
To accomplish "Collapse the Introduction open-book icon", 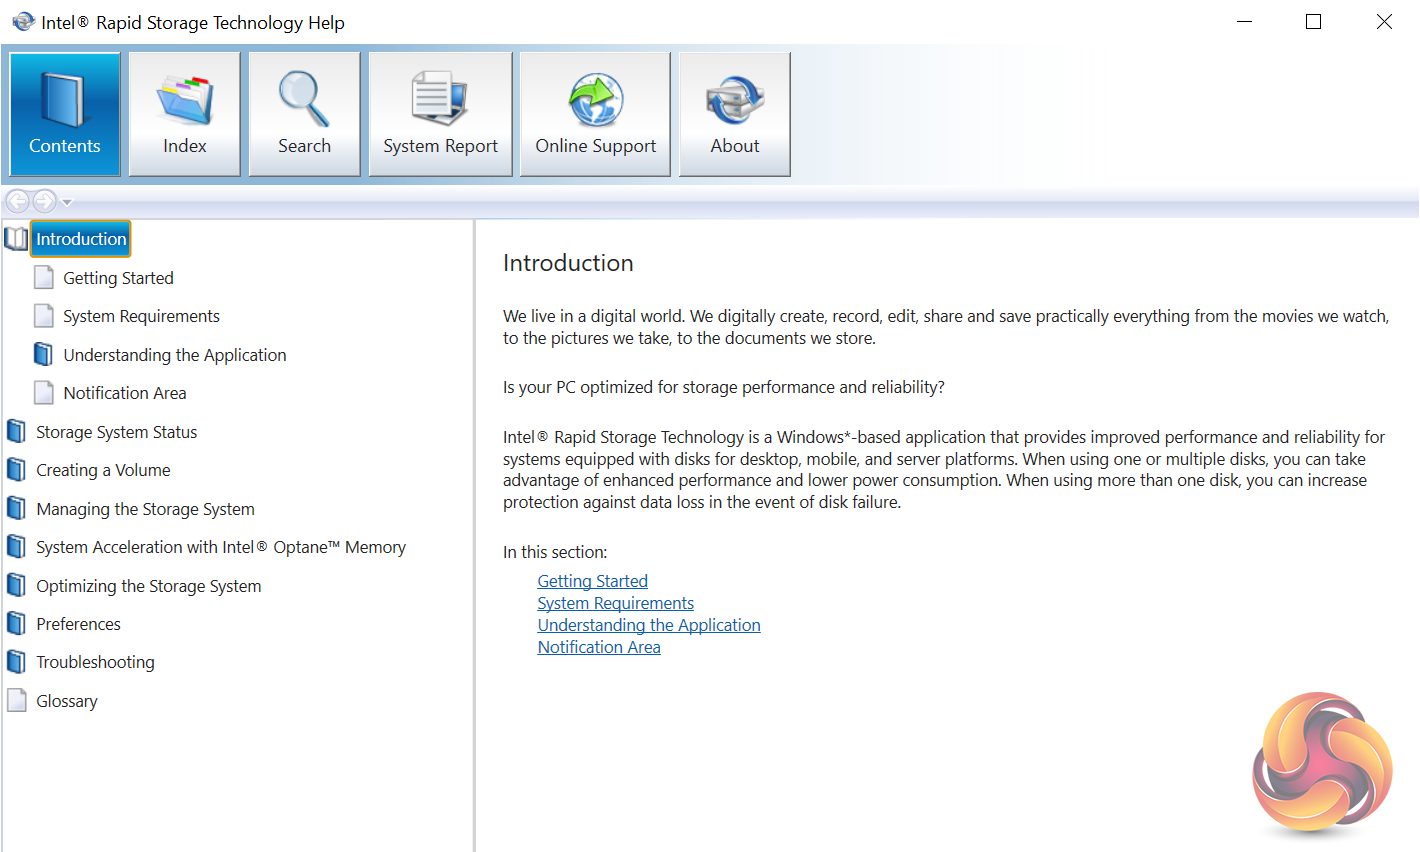I will tap(16, 239).
